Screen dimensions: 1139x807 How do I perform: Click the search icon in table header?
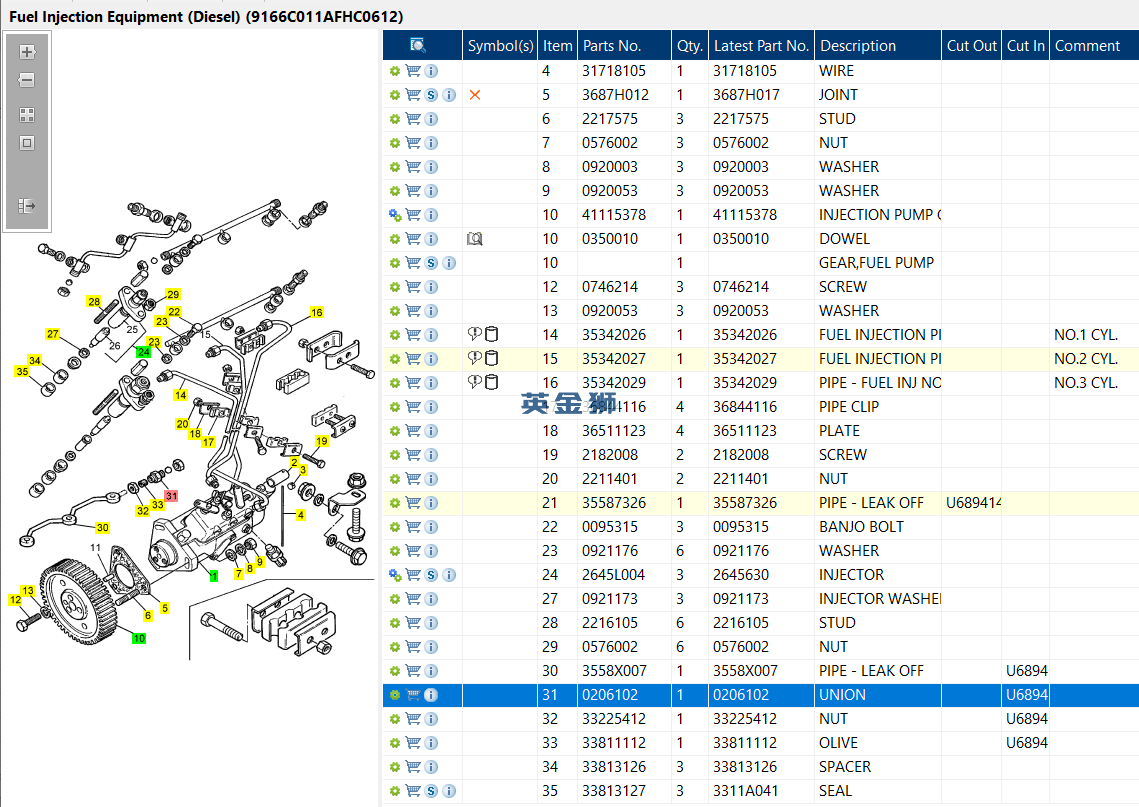tap(418, 45)
